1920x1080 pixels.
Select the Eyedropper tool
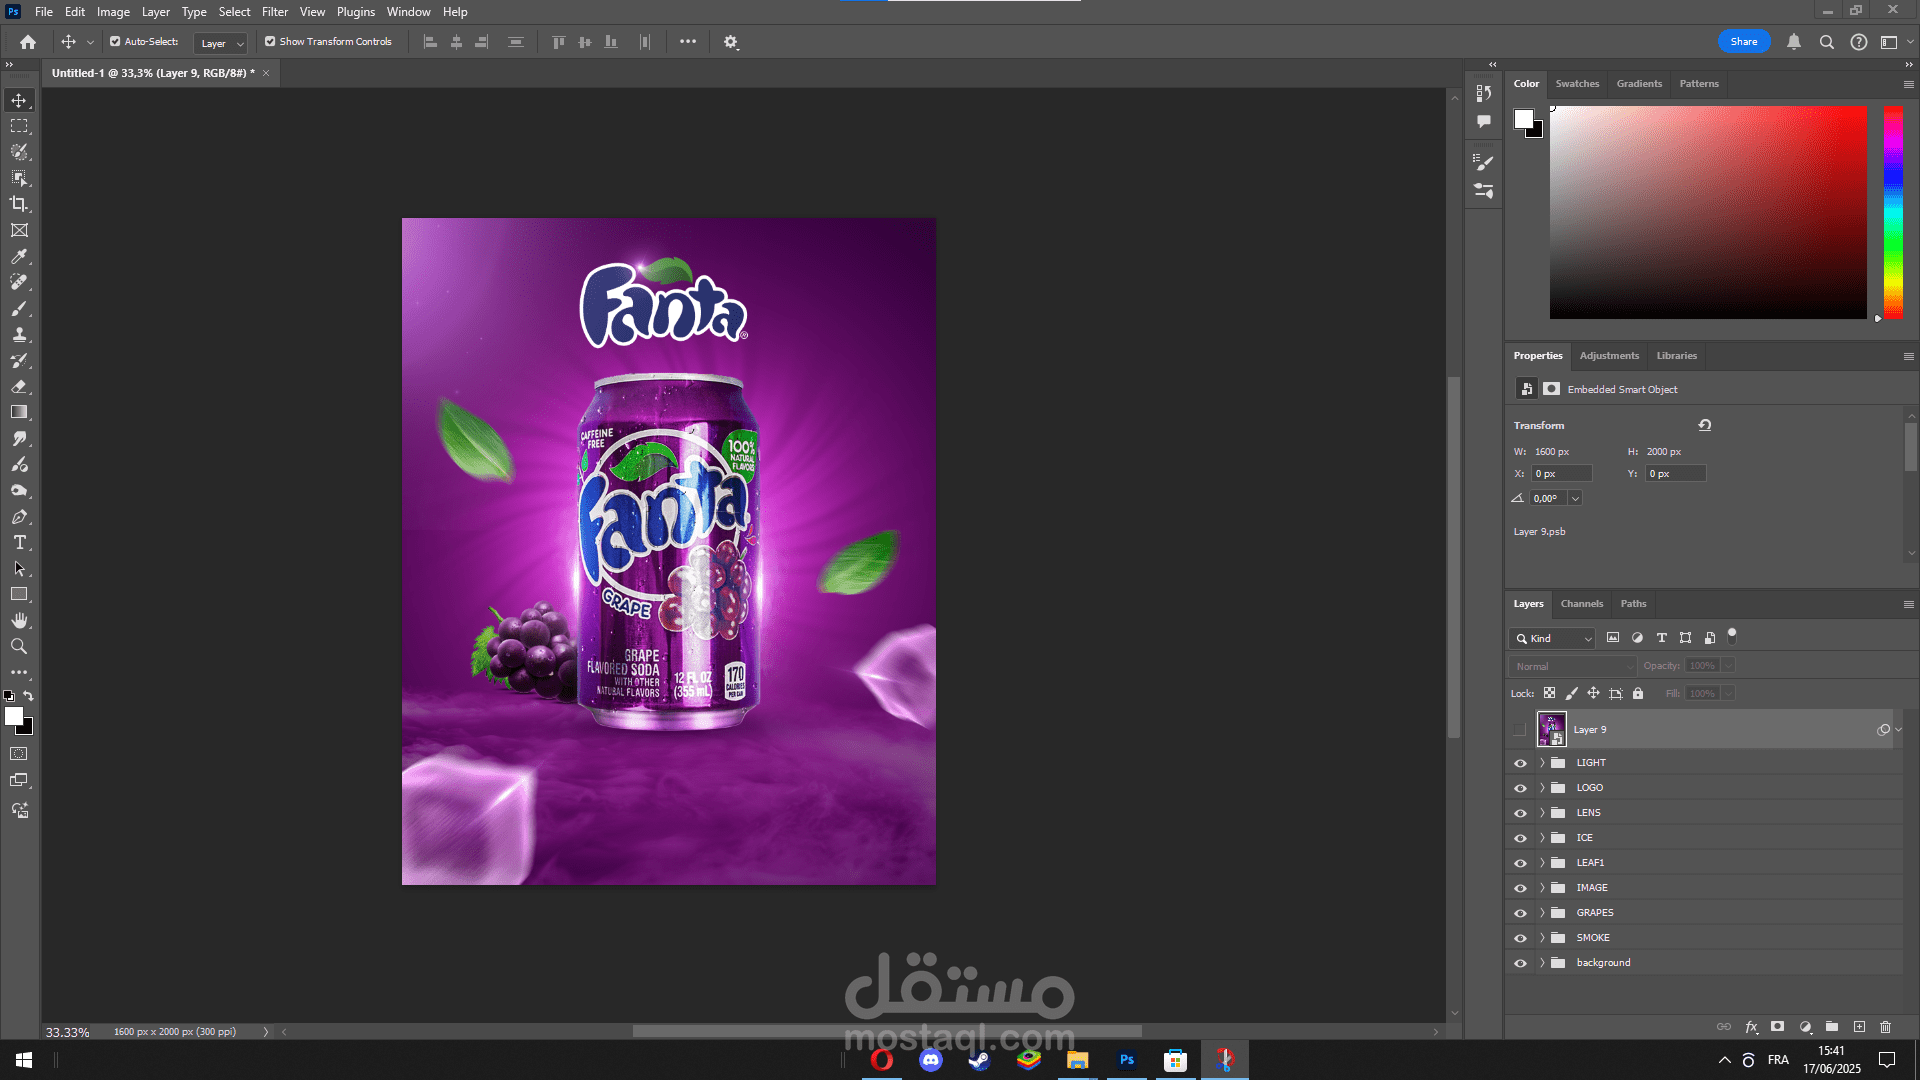click(x=19, y=256)
